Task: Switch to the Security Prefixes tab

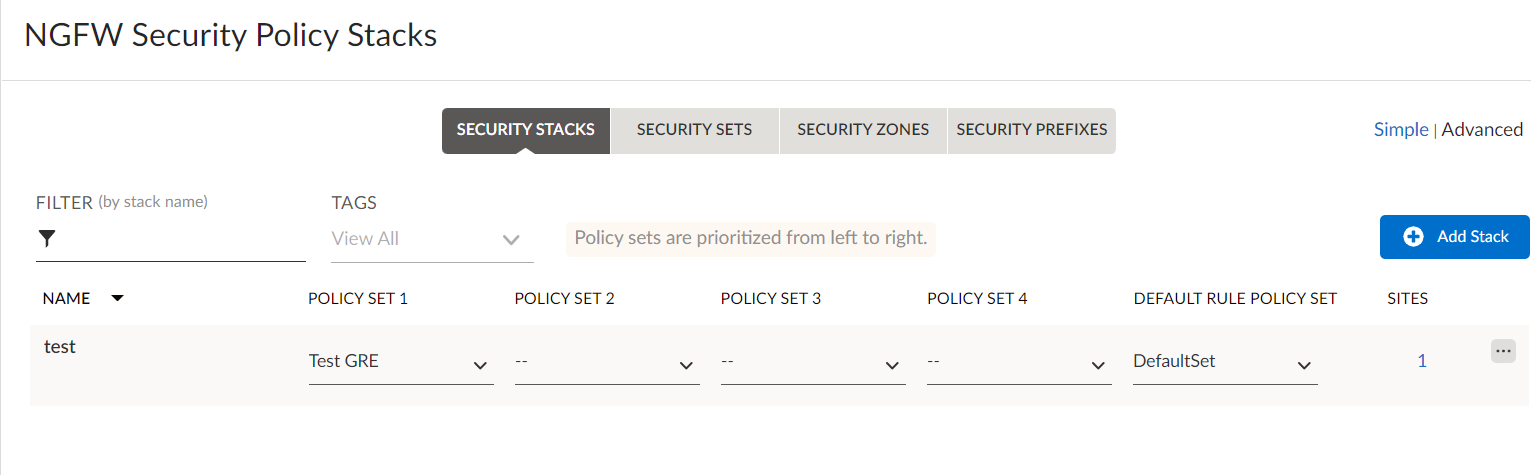Action: pos(1031,130)
